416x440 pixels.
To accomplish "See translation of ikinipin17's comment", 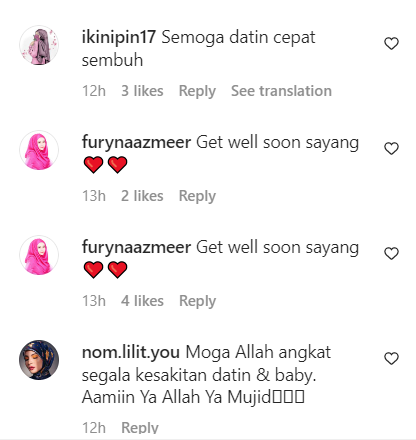I will [281, 91].
